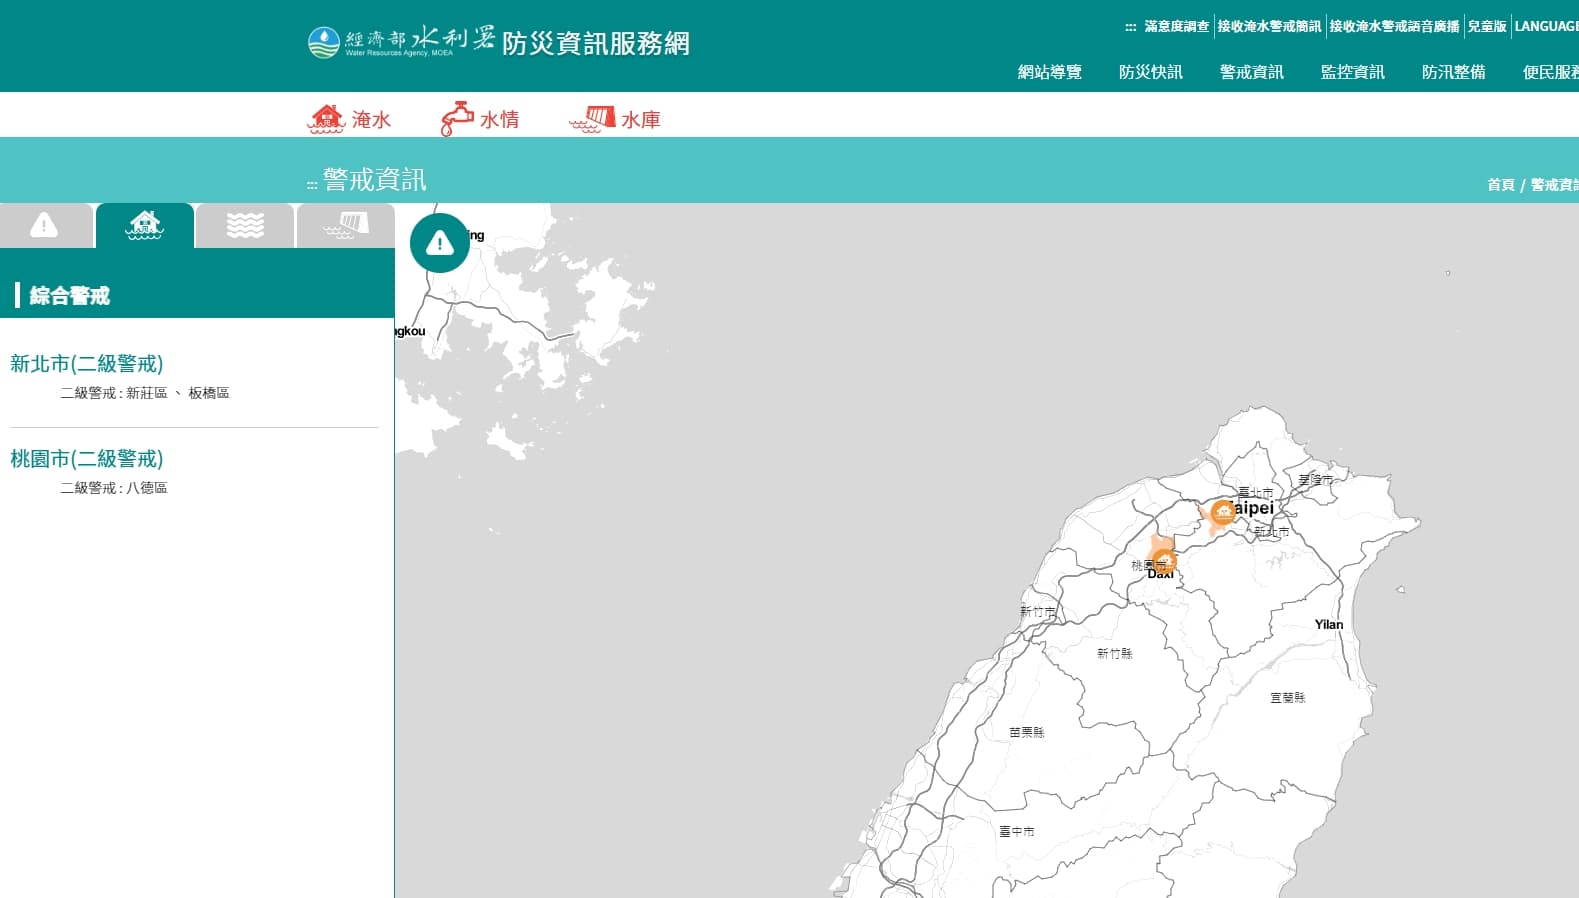The width and height of the screenshot is (1579, 898).
Task: Click the 桃園市(二級警戒) alert heading
Action: (87, 459)
